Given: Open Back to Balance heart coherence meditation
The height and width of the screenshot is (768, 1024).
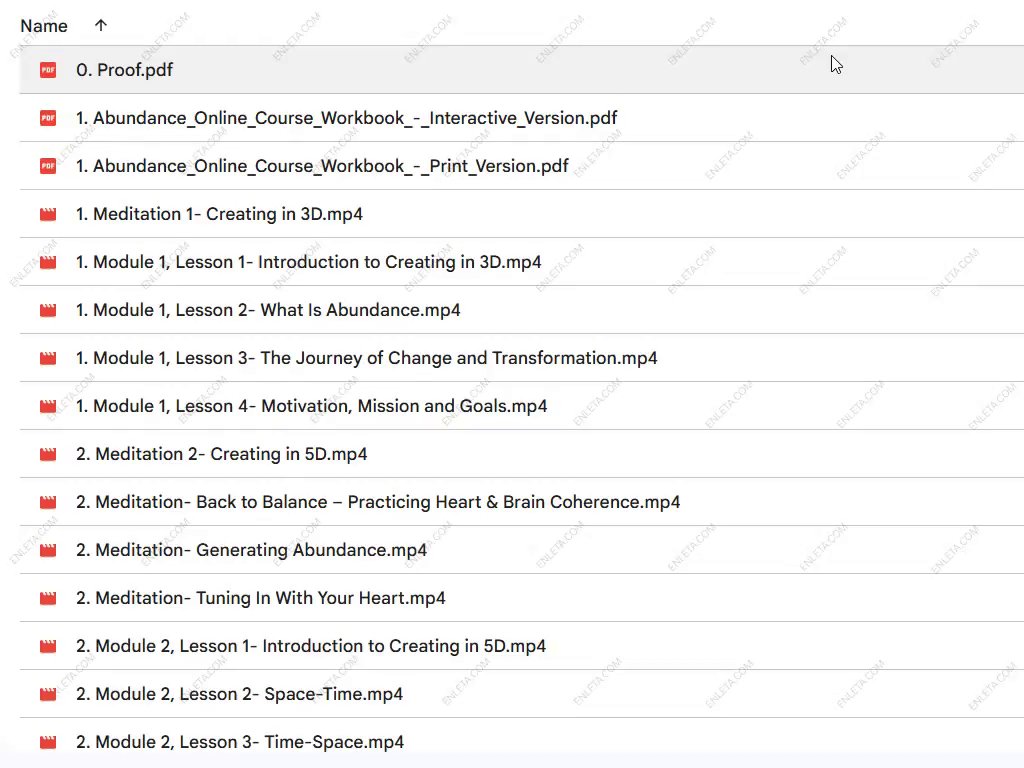Looking at the screenshot, I should [378, 502].
